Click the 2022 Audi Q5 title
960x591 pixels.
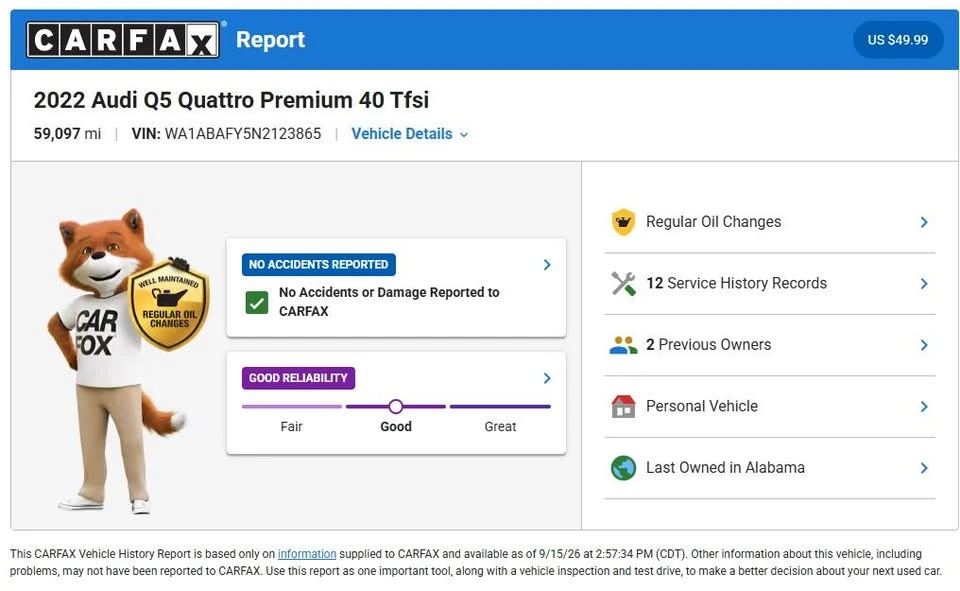[x=231, y=100]
